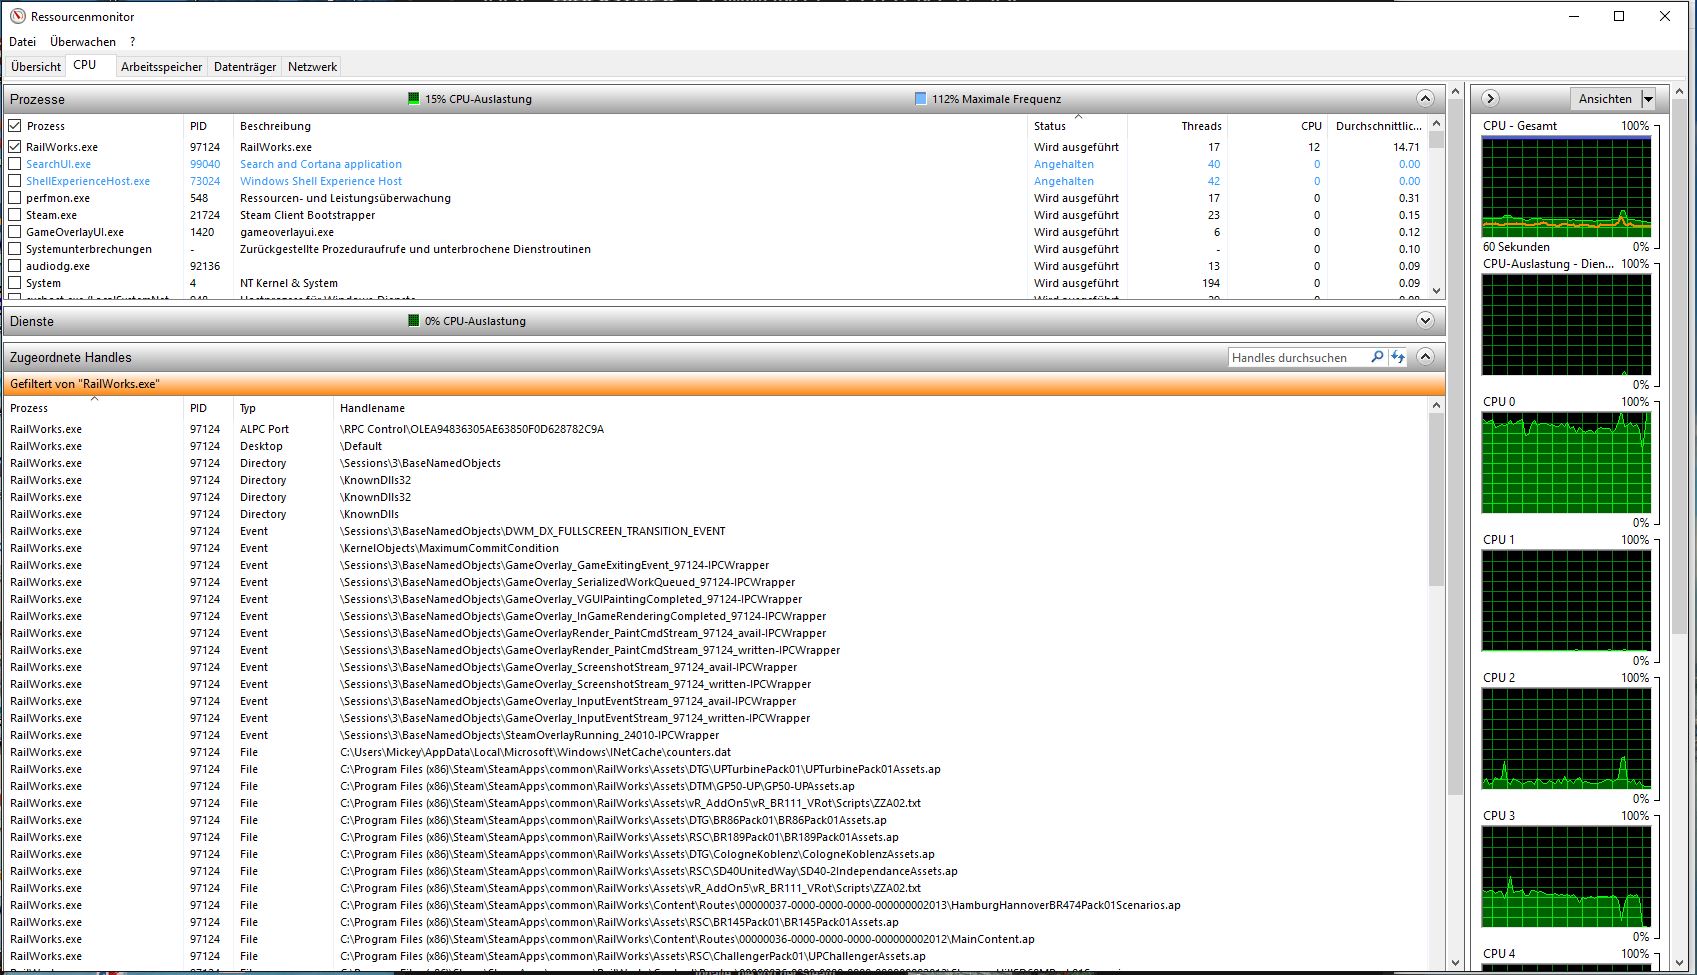
Task: Select the System process row name
Action: coord(43,283)
